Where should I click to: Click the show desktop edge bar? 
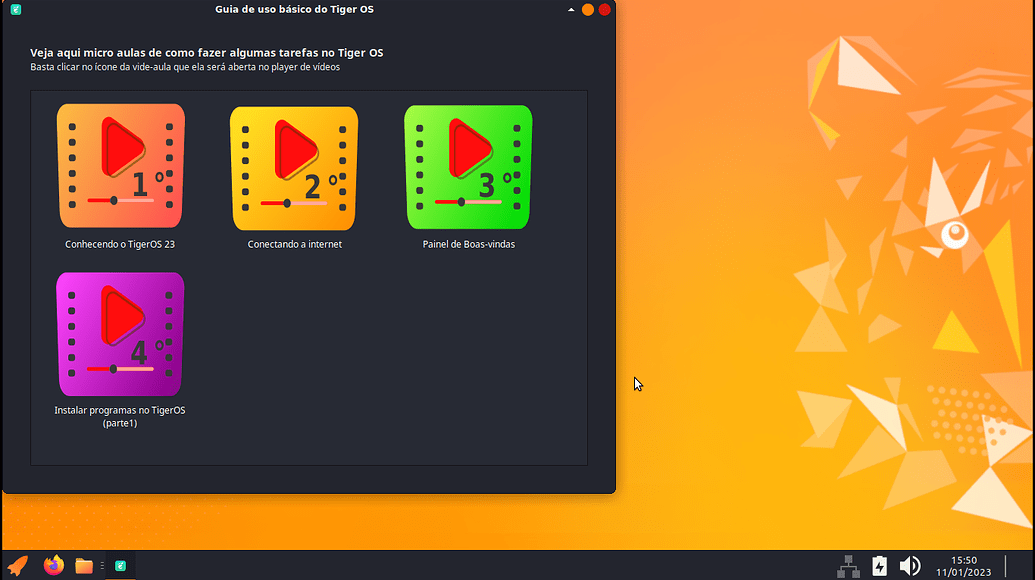tap(1006, 566)
